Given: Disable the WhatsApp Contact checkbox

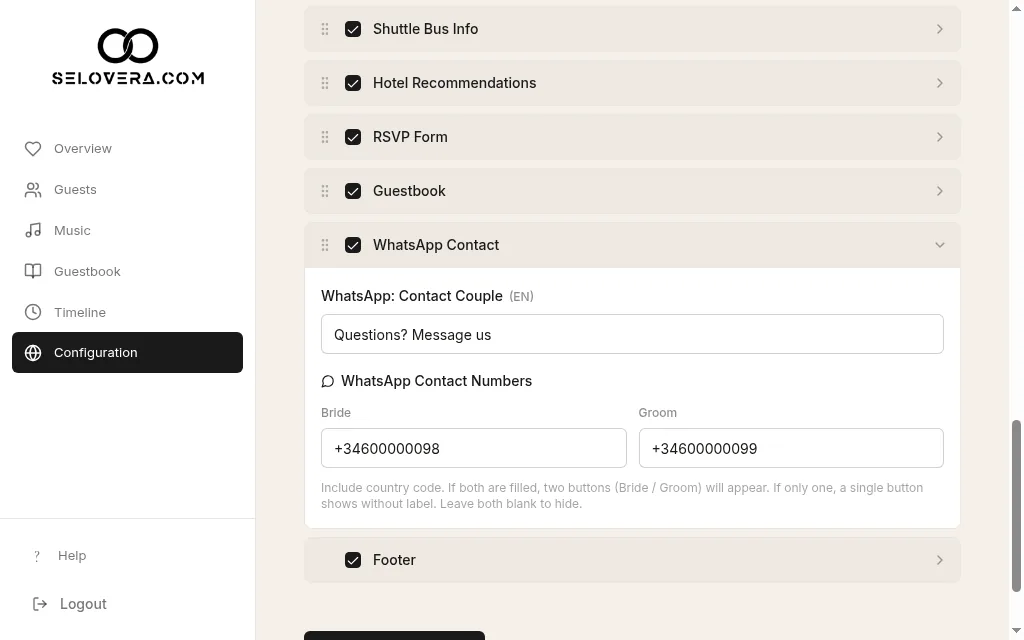Looking at the screenshot, I should pos(353,245).
